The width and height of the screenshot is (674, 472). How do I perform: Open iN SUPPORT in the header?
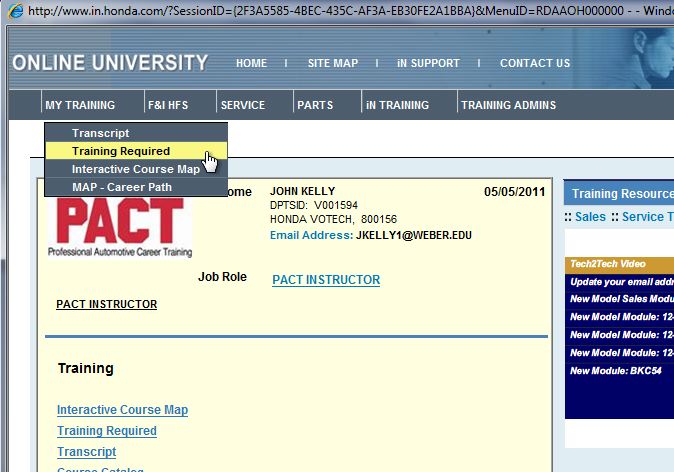point(428,63)
